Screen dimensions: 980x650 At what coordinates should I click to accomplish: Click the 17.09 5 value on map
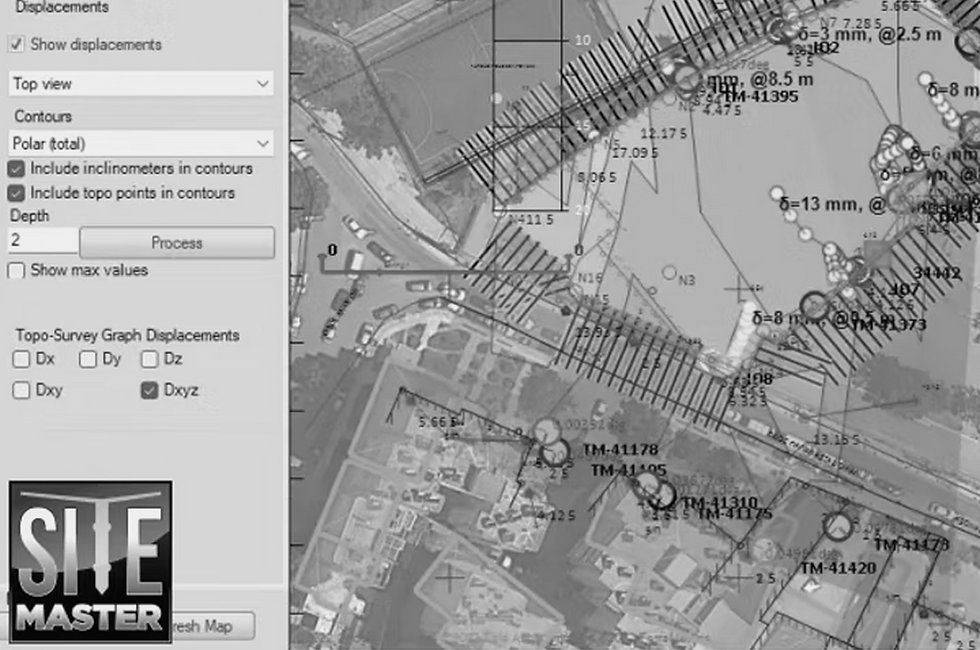point(634,152)
